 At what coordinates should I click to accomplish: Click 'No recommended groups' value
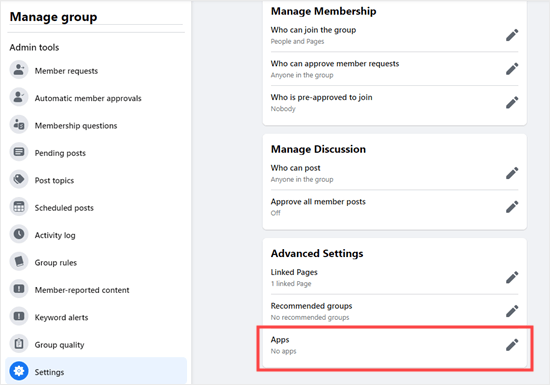[310, 317]
